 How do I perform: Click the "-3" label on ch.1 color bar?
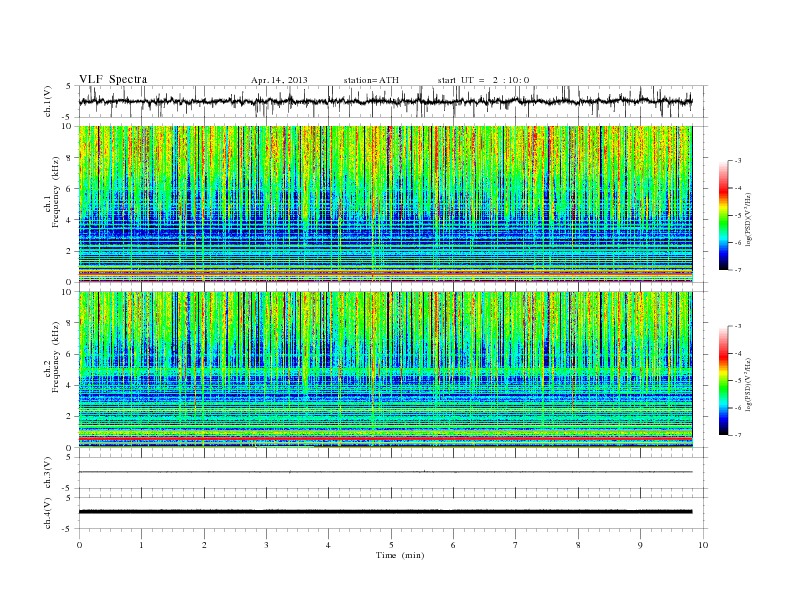click(737, 161)
